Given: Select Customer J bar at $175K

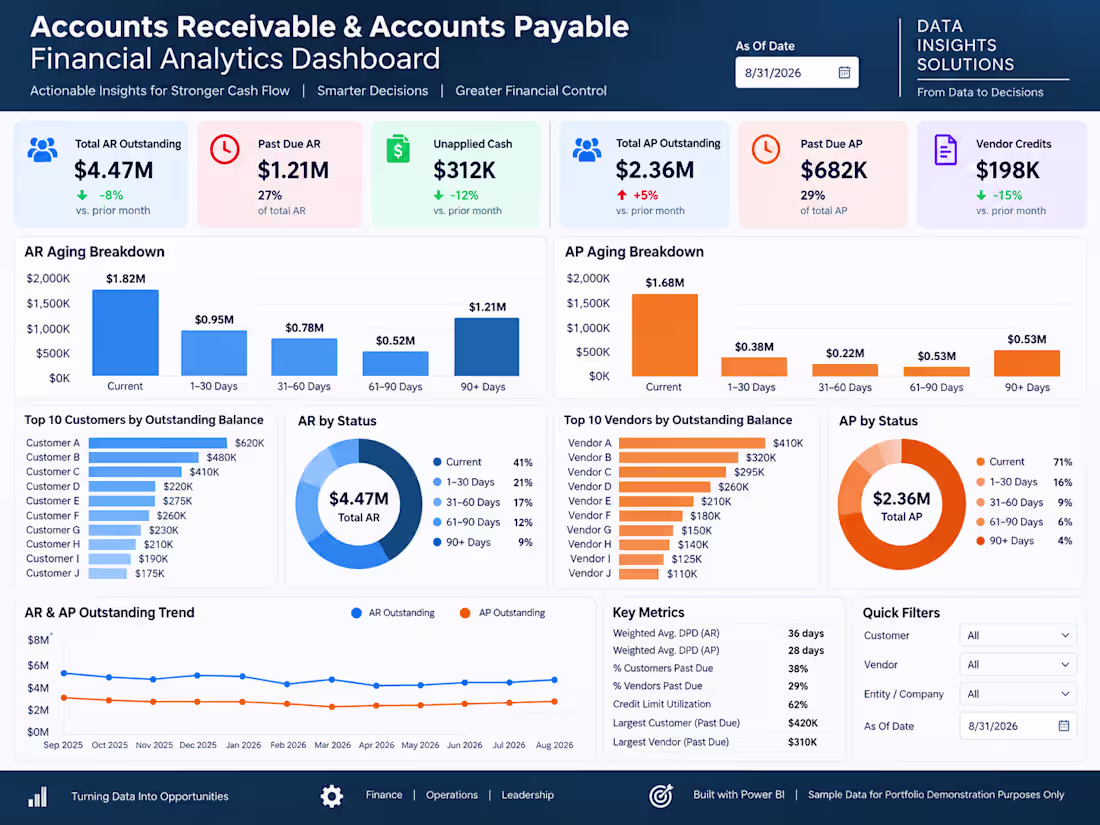Looking at the screenshot, I should [x=107, y=573].
